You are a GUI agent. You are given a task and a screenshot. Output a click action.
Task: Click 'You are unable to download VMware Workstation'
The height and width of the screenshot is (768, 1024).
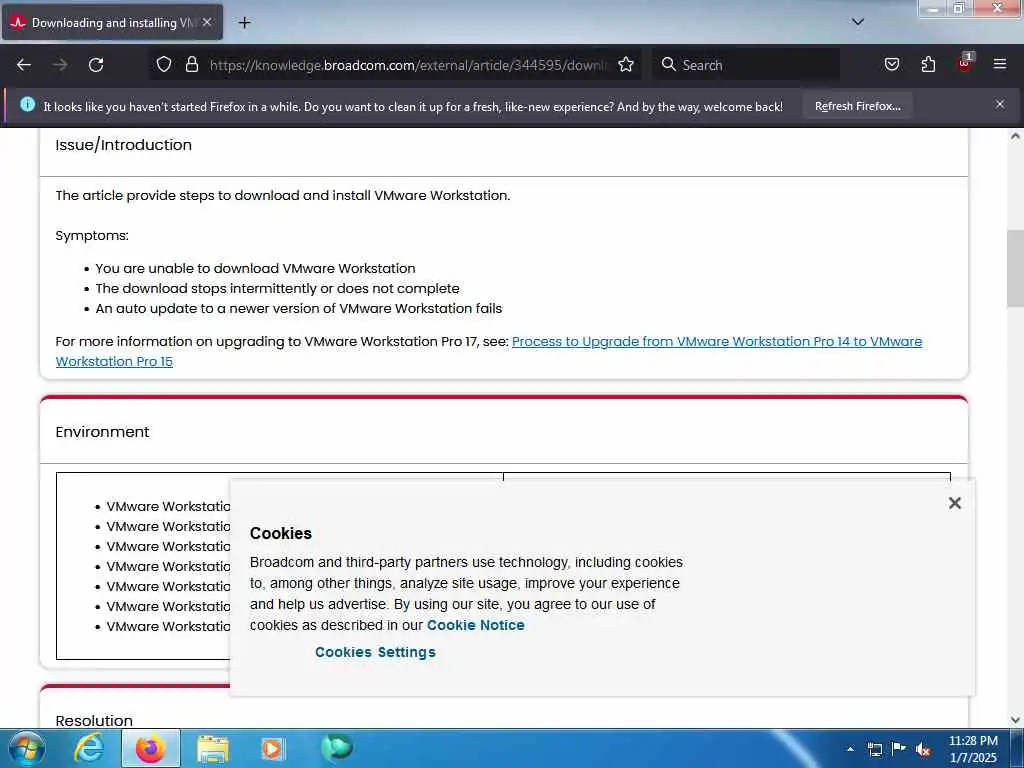click(x=255, y=268)
